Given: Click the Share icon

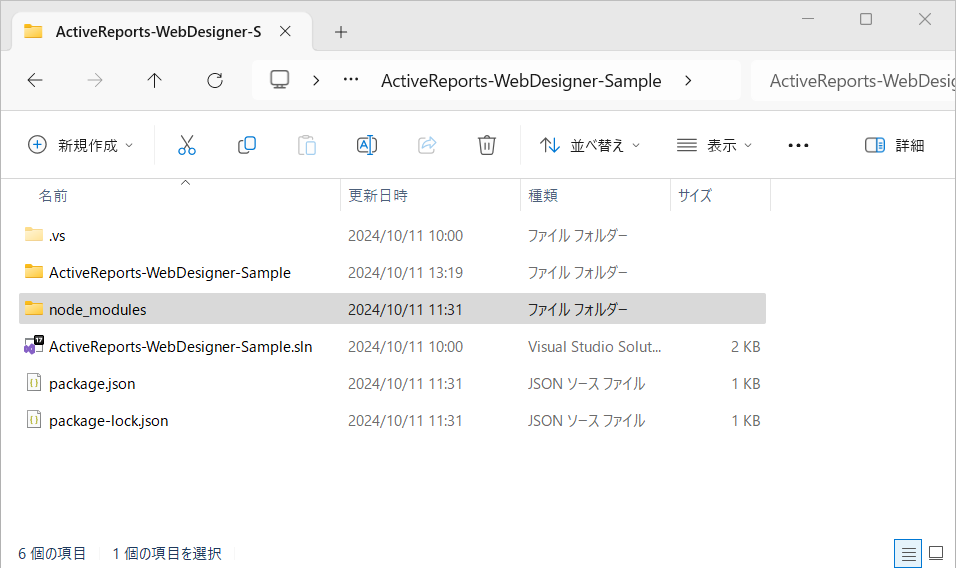Looking at the screenshot, I should [427, 145].
